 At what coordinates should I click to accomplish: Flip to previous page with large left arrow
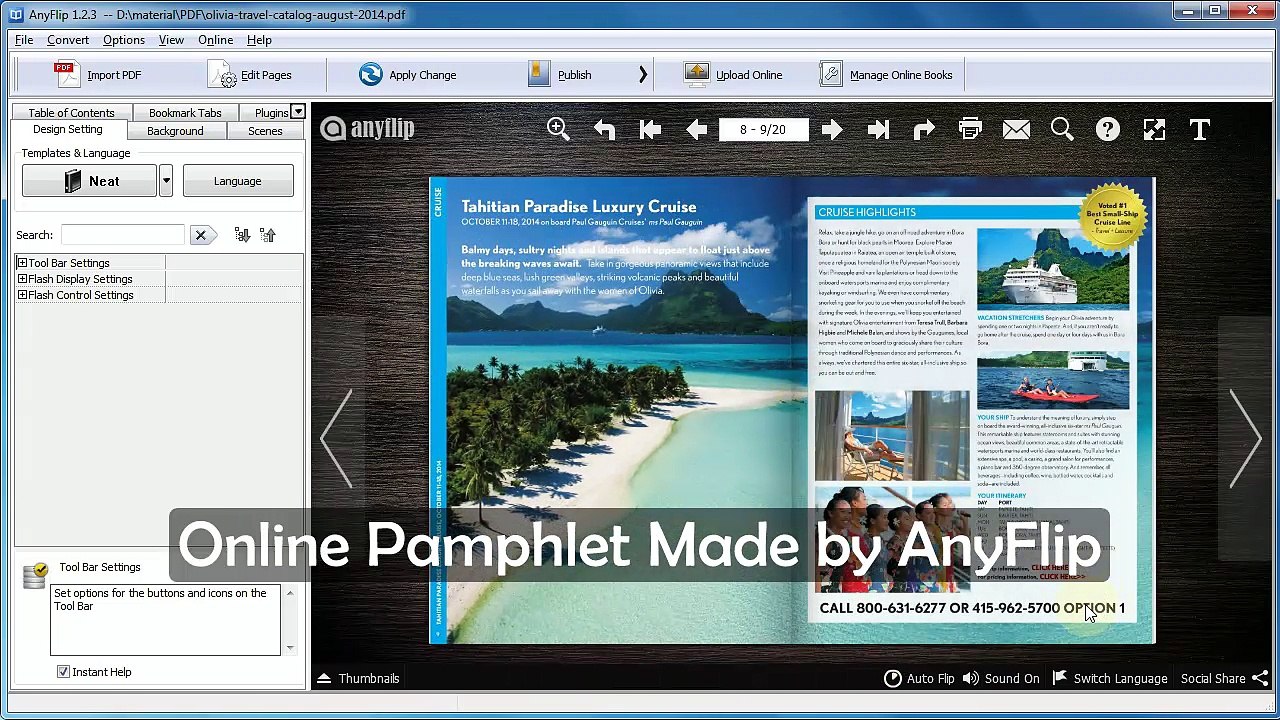click(x=337, y=438)
